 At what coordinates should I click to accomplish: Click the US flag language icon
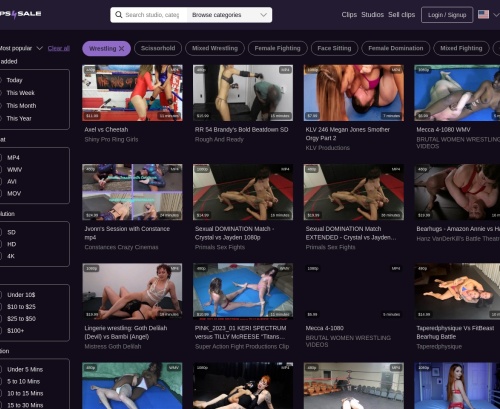[483, 14]
